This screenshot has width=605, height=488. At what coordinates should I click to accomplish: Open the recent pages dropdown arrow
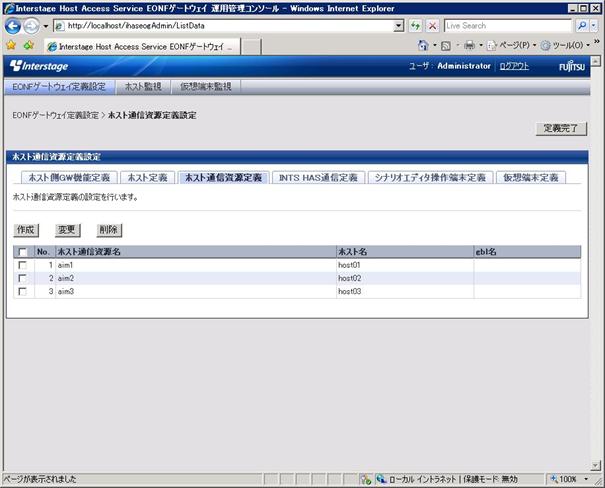[46, 26]
